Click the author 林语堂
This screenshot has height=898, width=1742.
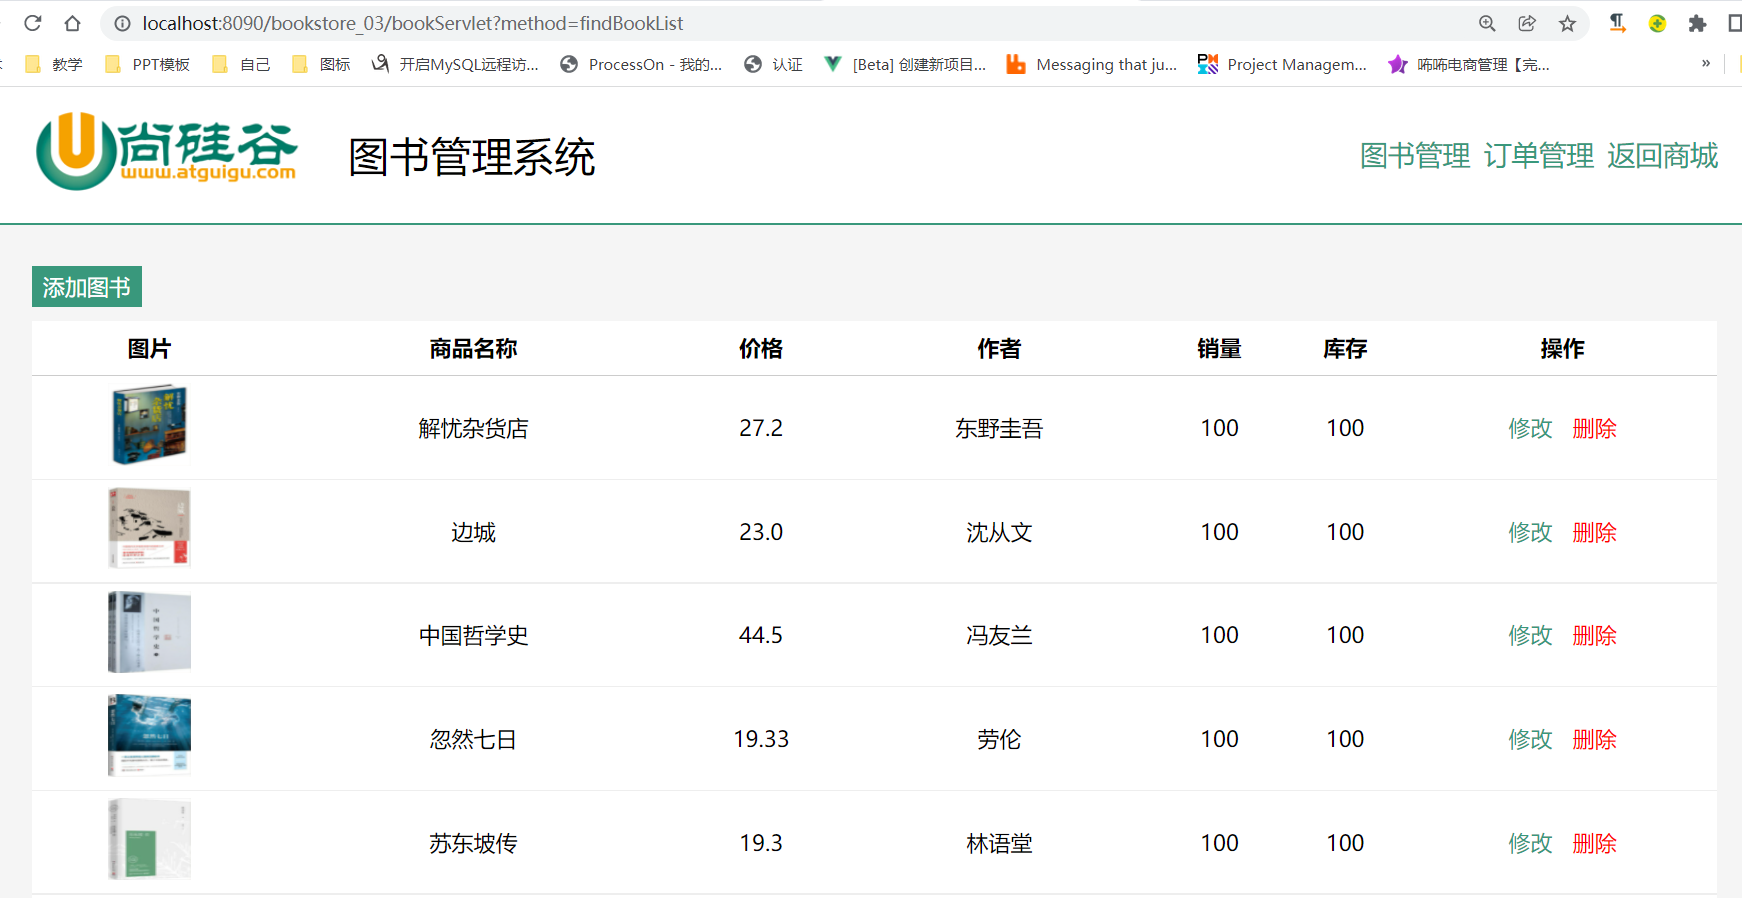(999, 843)
